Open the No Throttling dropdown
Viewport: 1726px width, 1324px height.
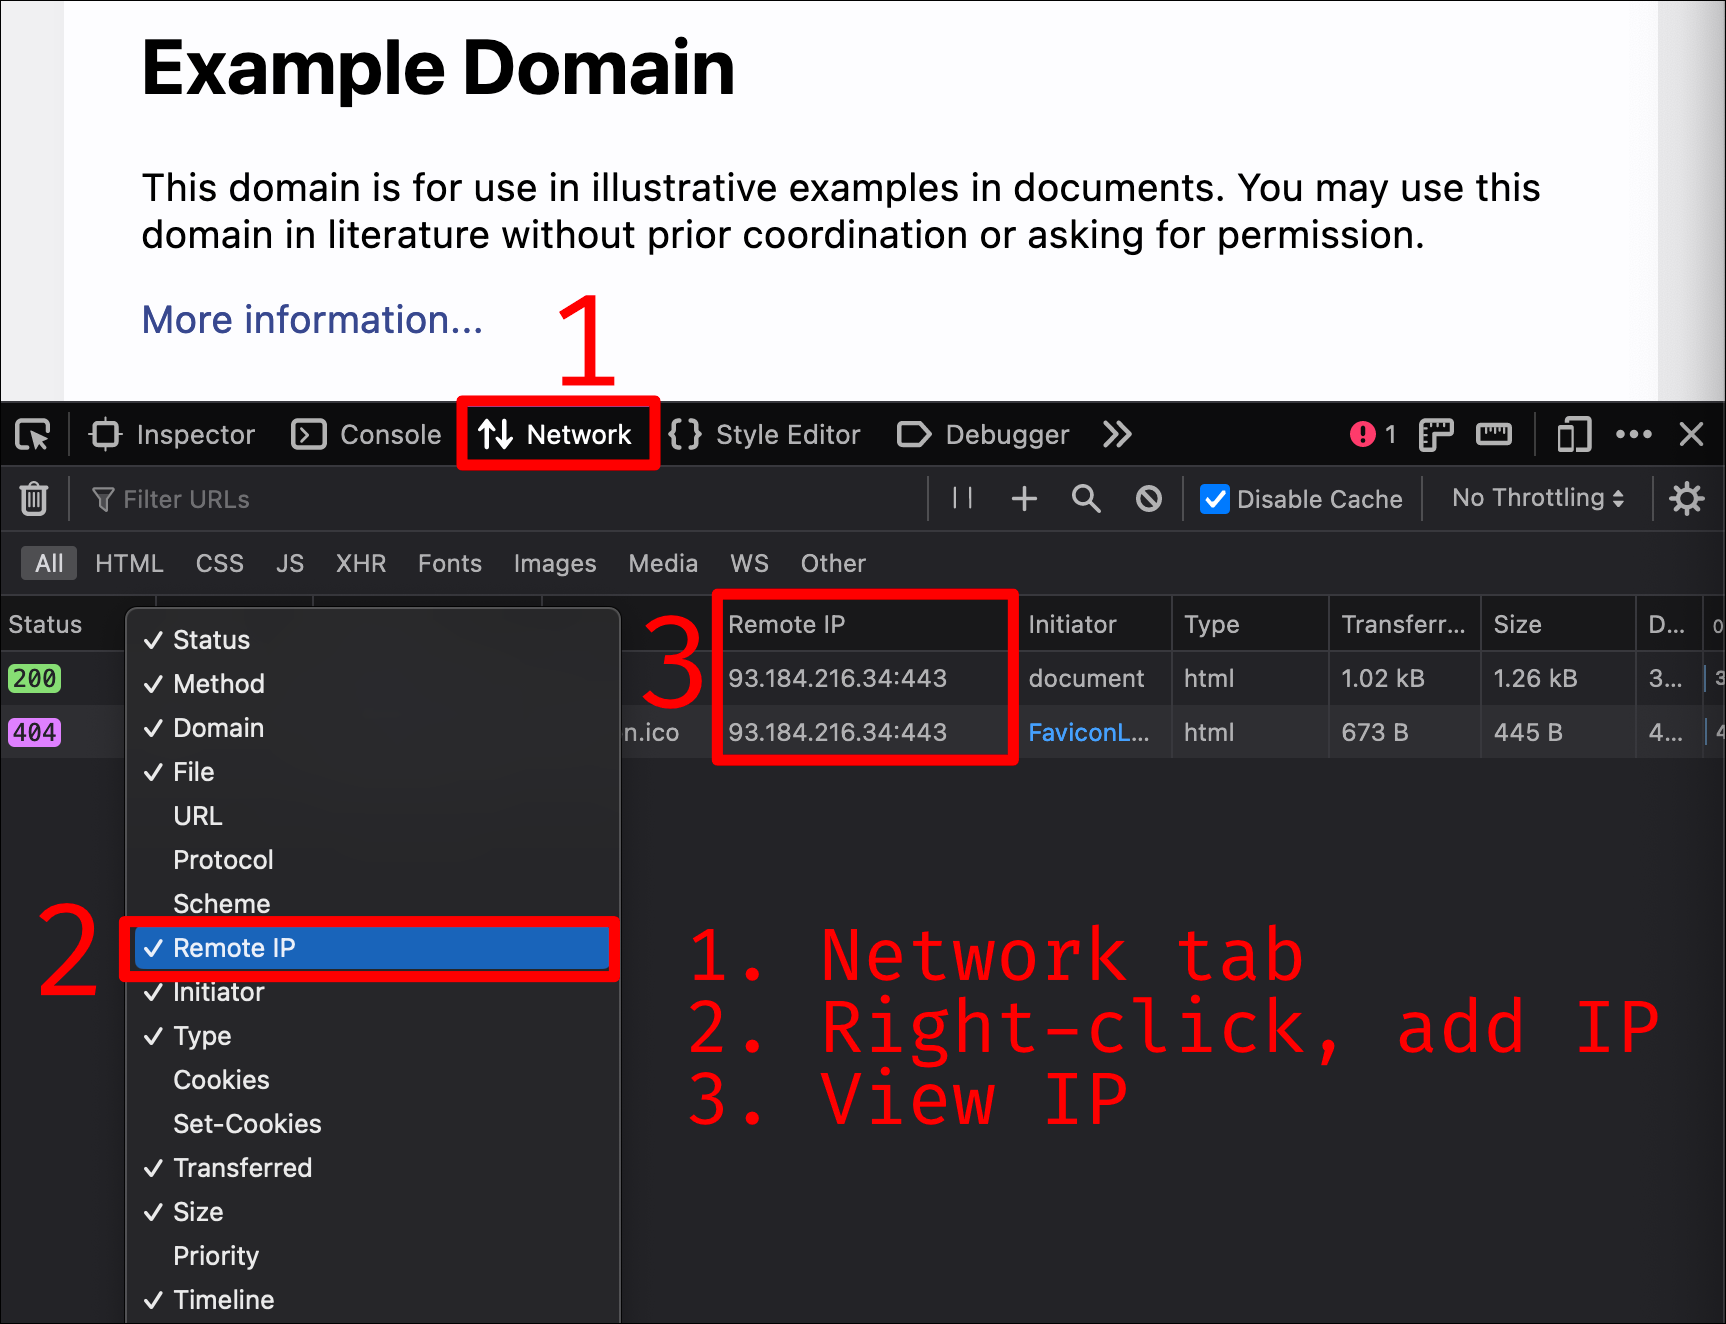pos(1537,498)
